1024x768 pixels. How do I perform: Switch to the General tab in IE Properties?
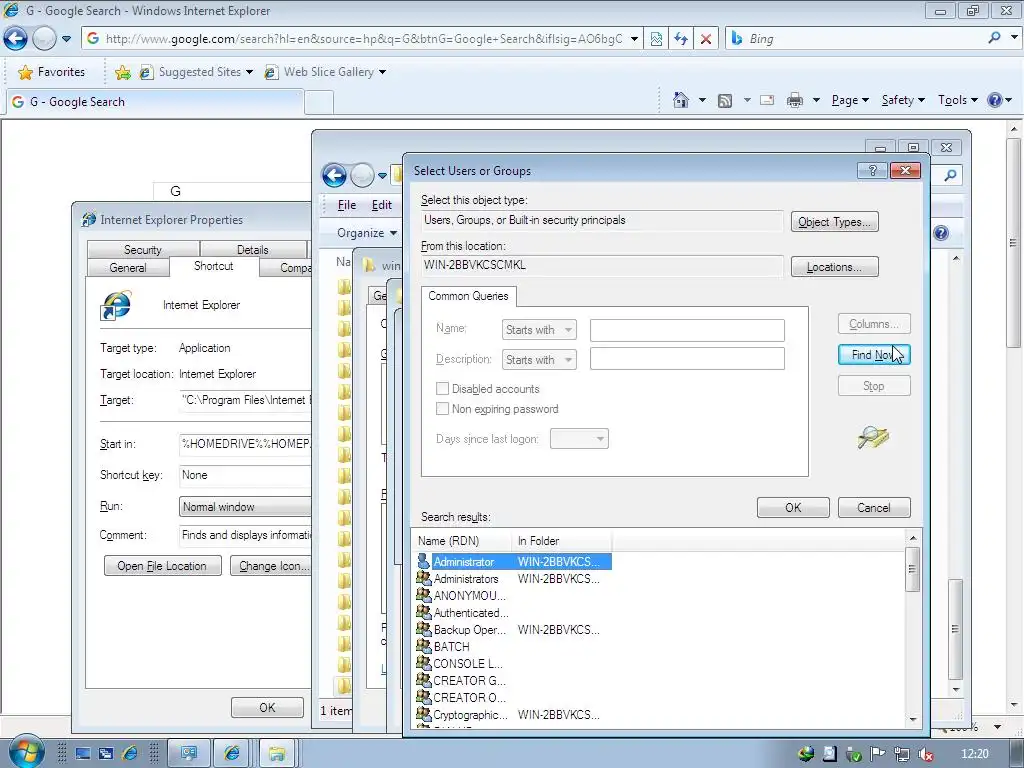click(x=127, y=267)
